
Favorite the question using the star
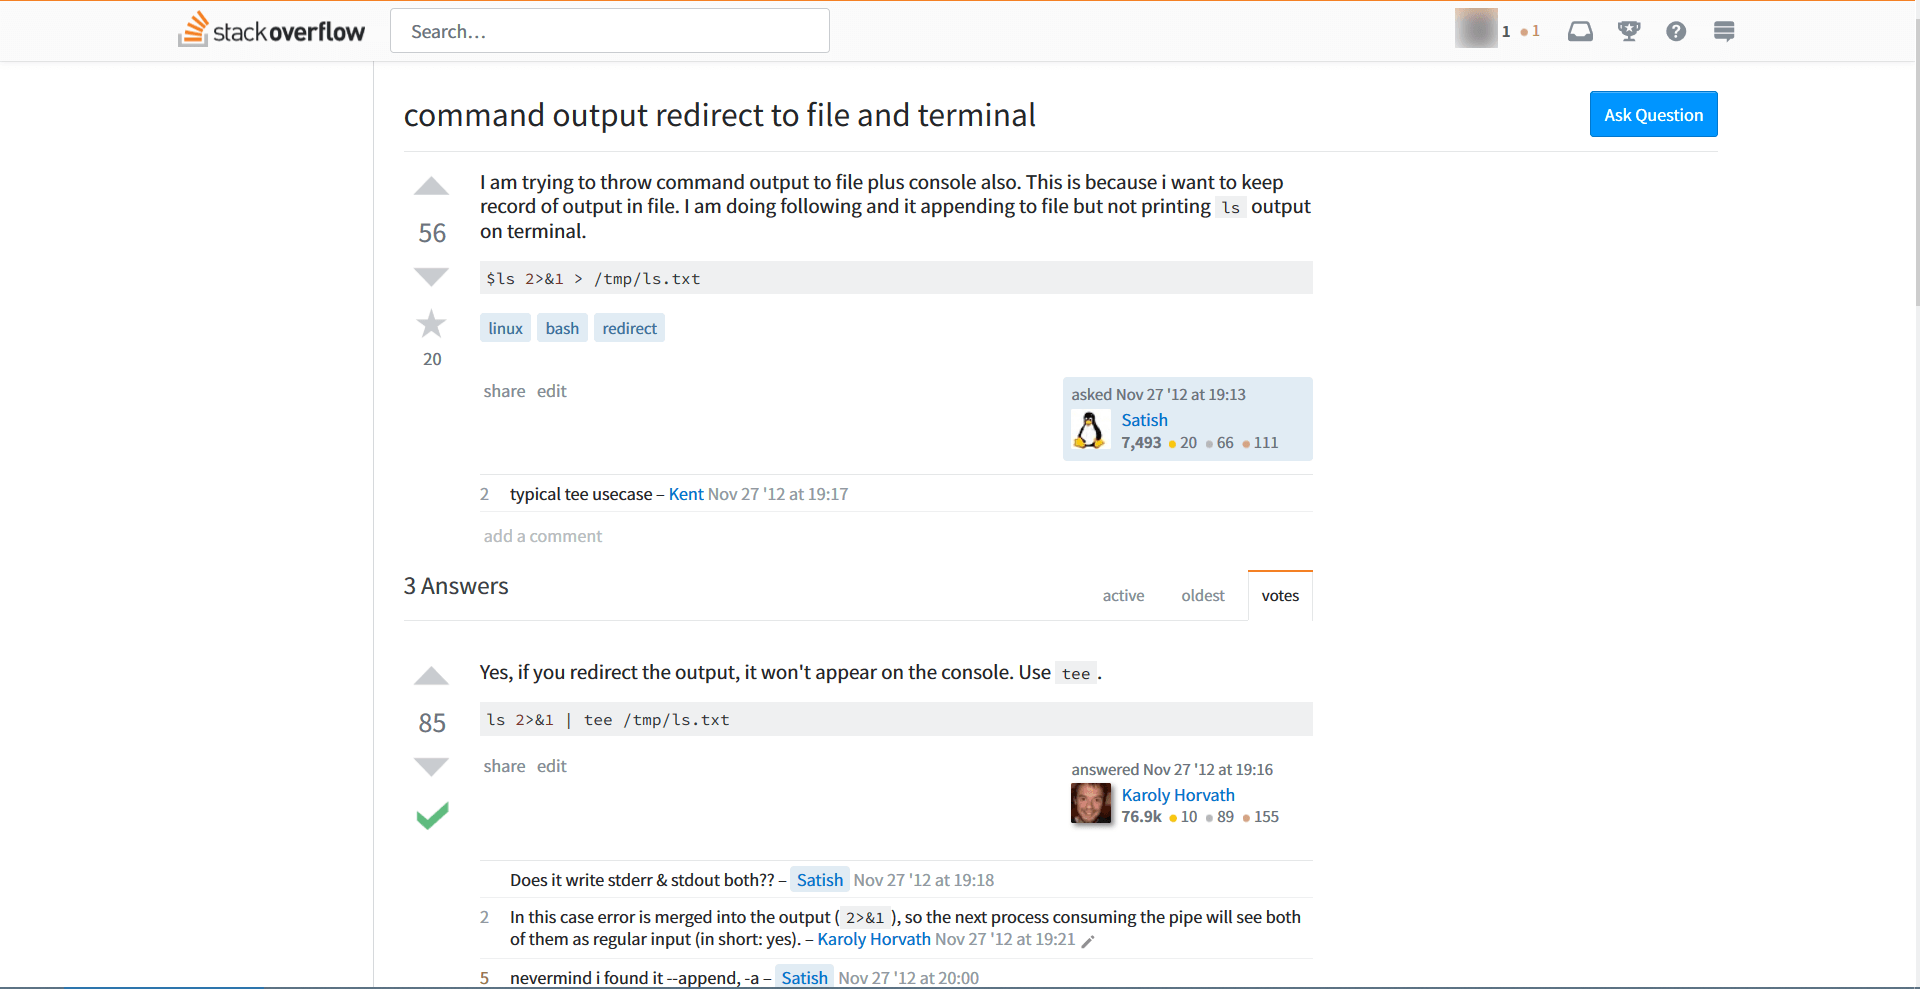[431, 323]
